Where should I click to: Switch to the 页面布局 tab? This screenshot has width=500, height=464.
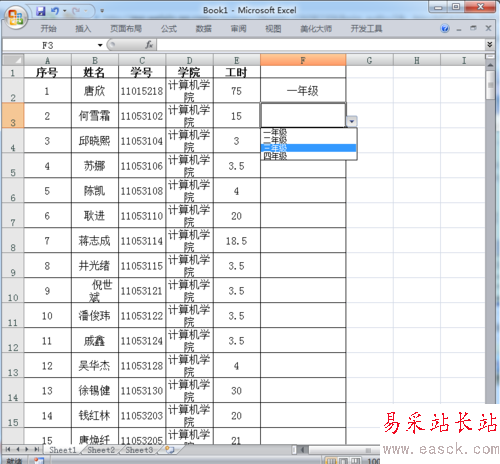(x=126, y=29)
